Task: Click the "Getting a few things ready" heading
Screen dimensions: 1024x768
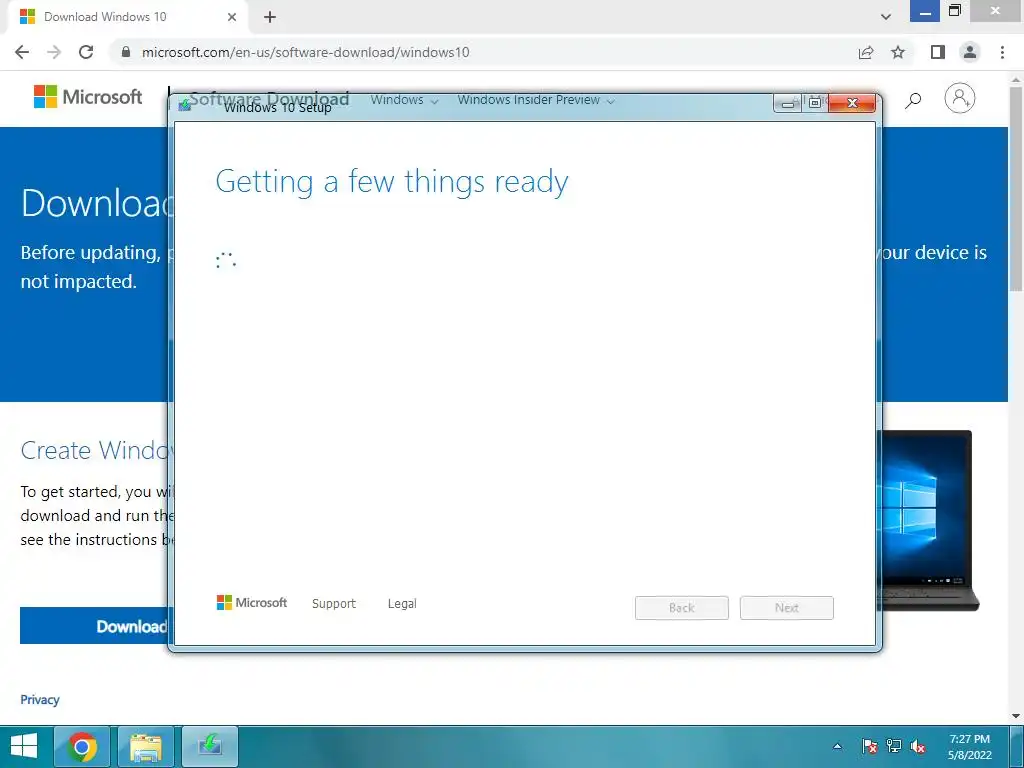Action: 392,182
